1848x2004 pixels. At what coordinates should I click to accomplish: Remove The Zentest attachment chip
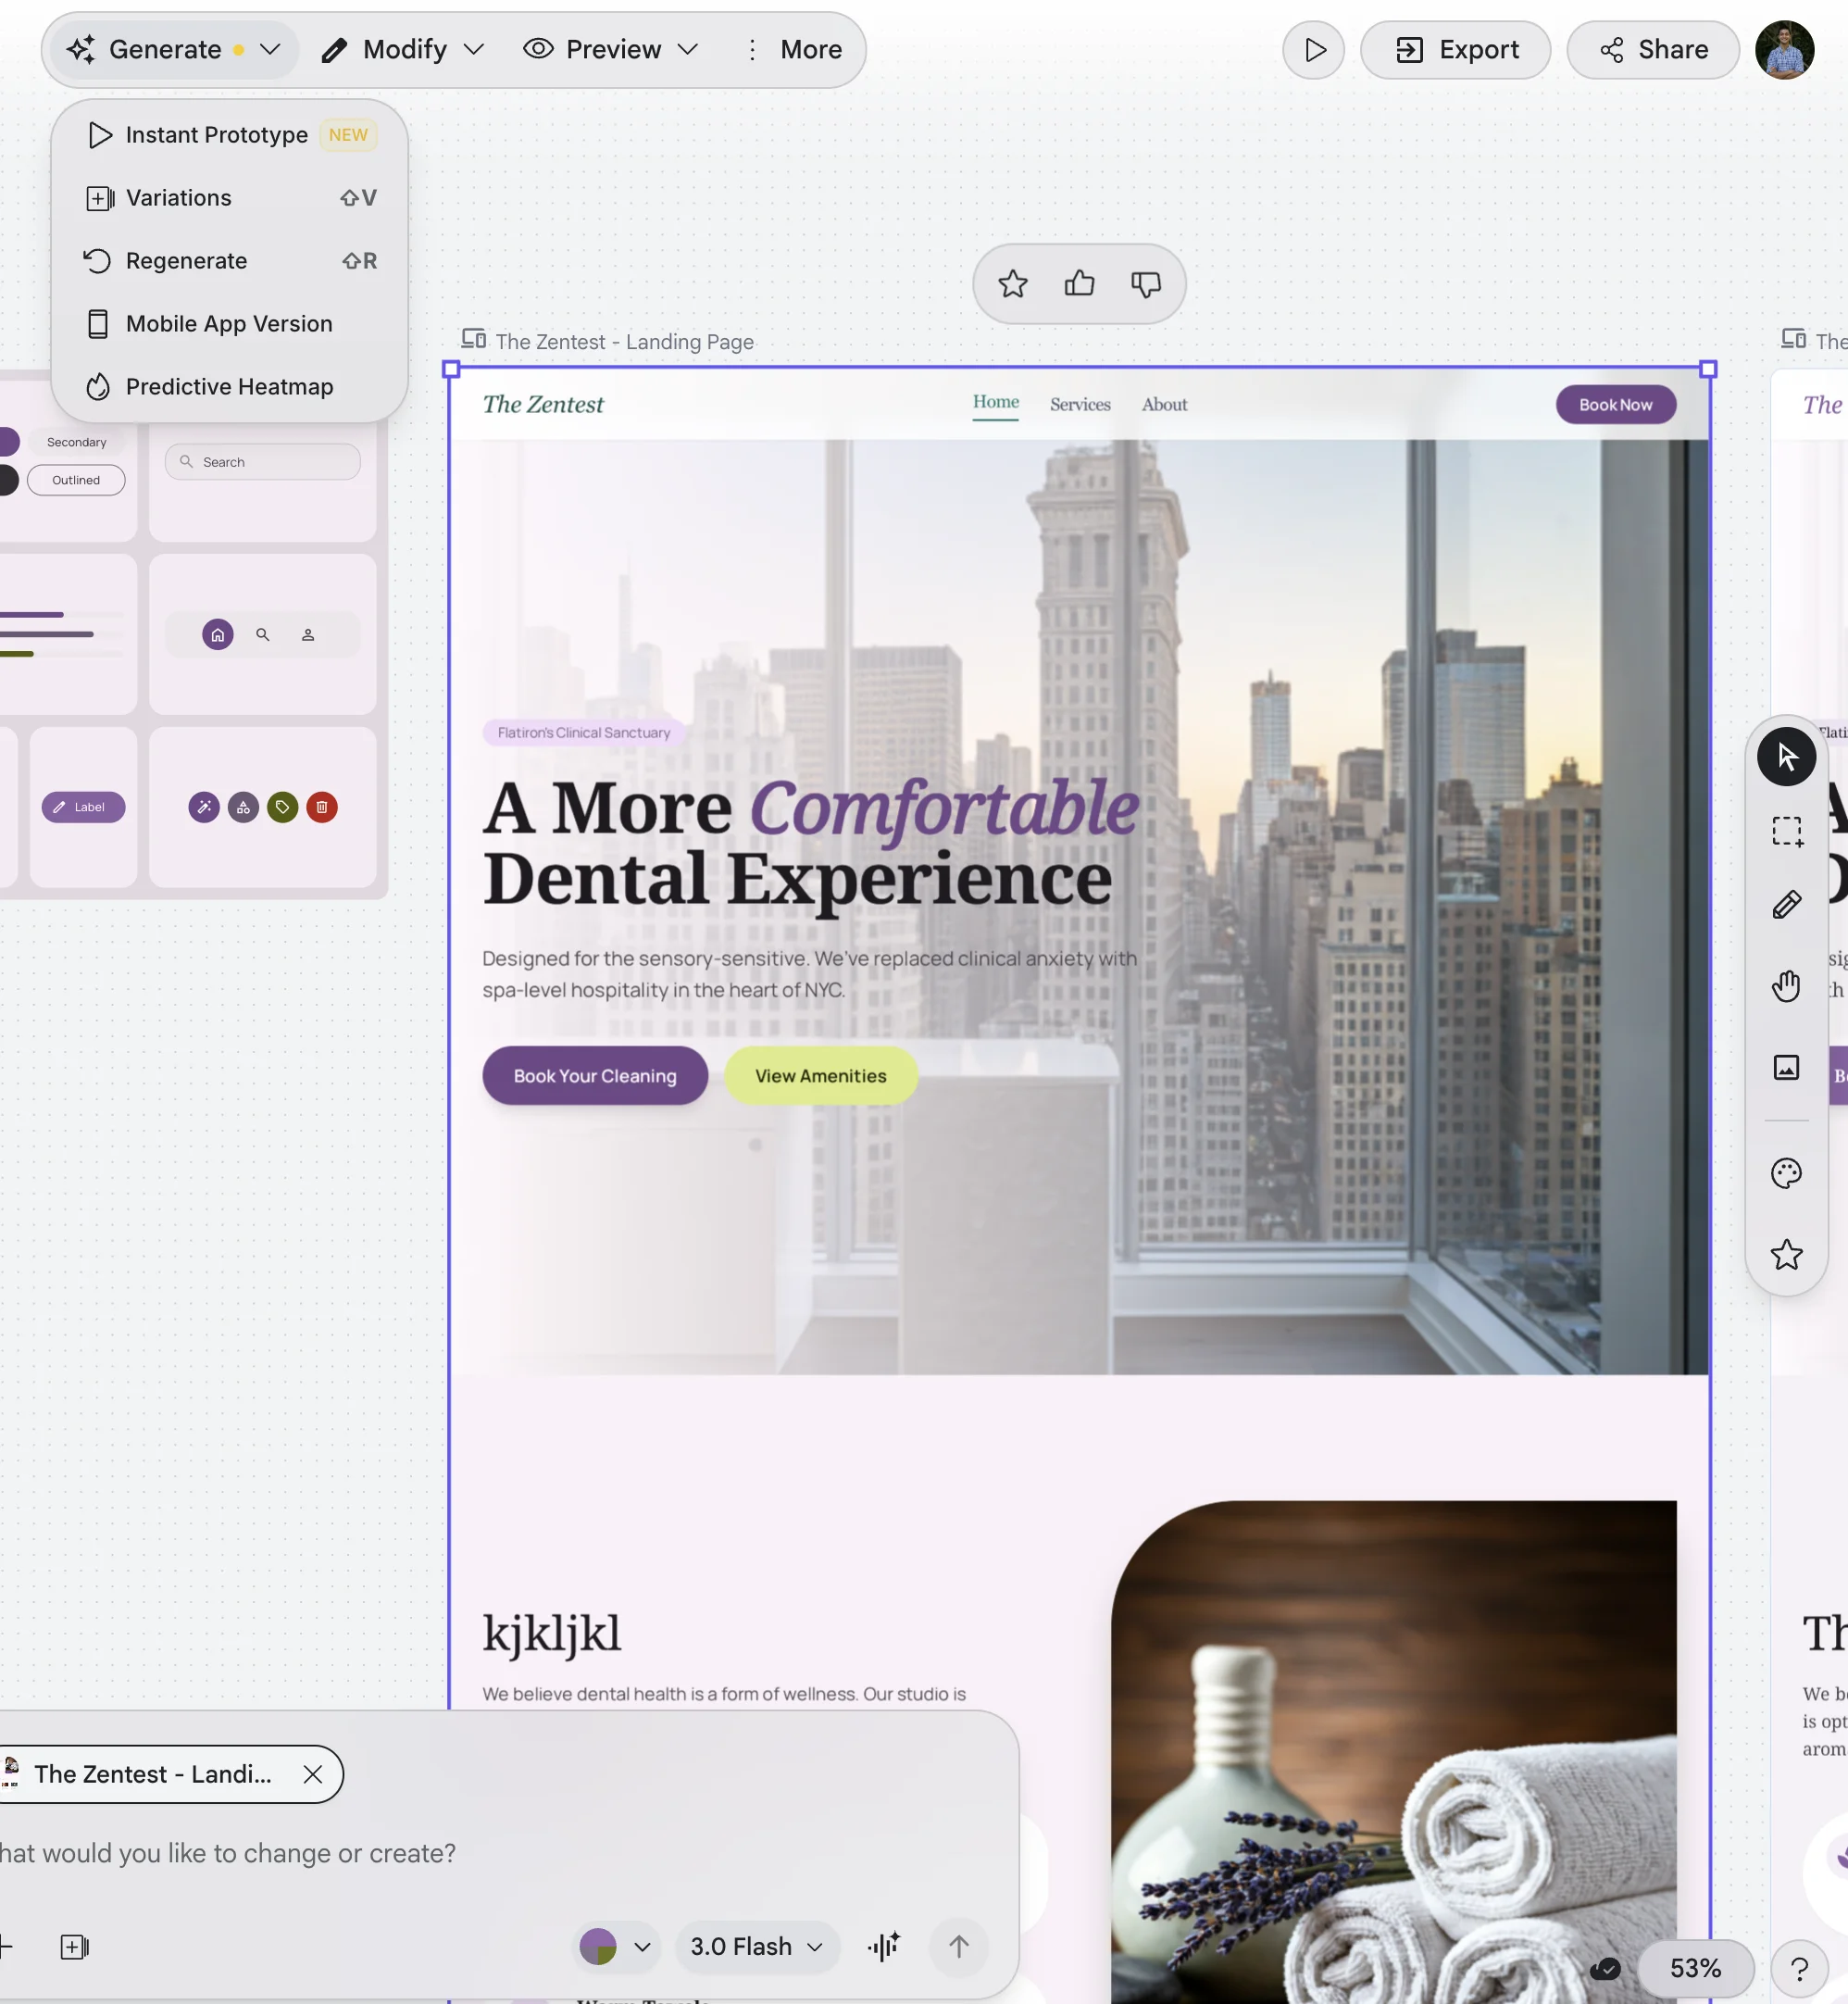312,1774
